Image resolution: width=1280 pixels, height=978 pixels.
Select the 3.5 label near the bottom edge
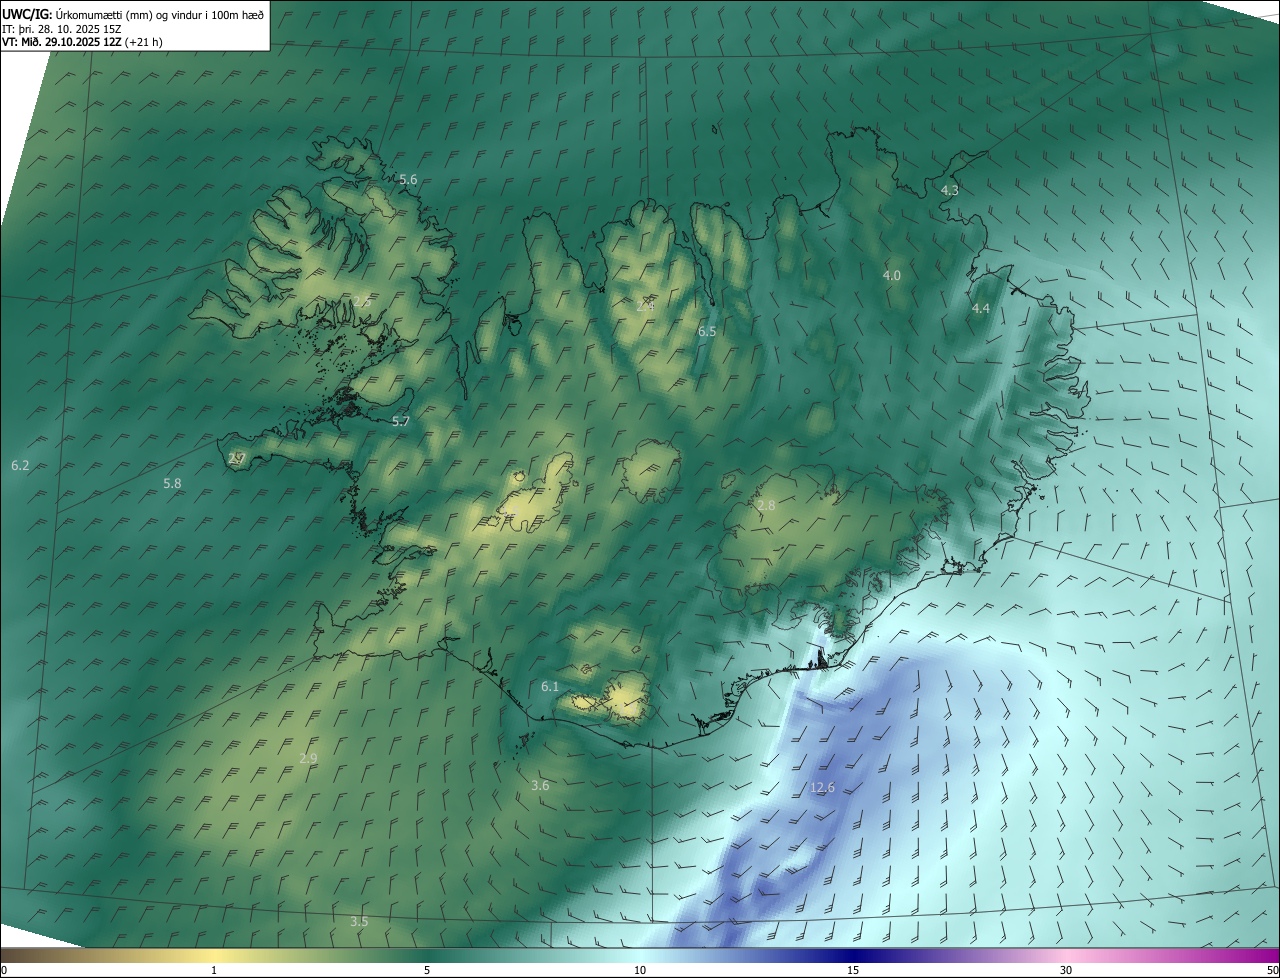point(359,922)
